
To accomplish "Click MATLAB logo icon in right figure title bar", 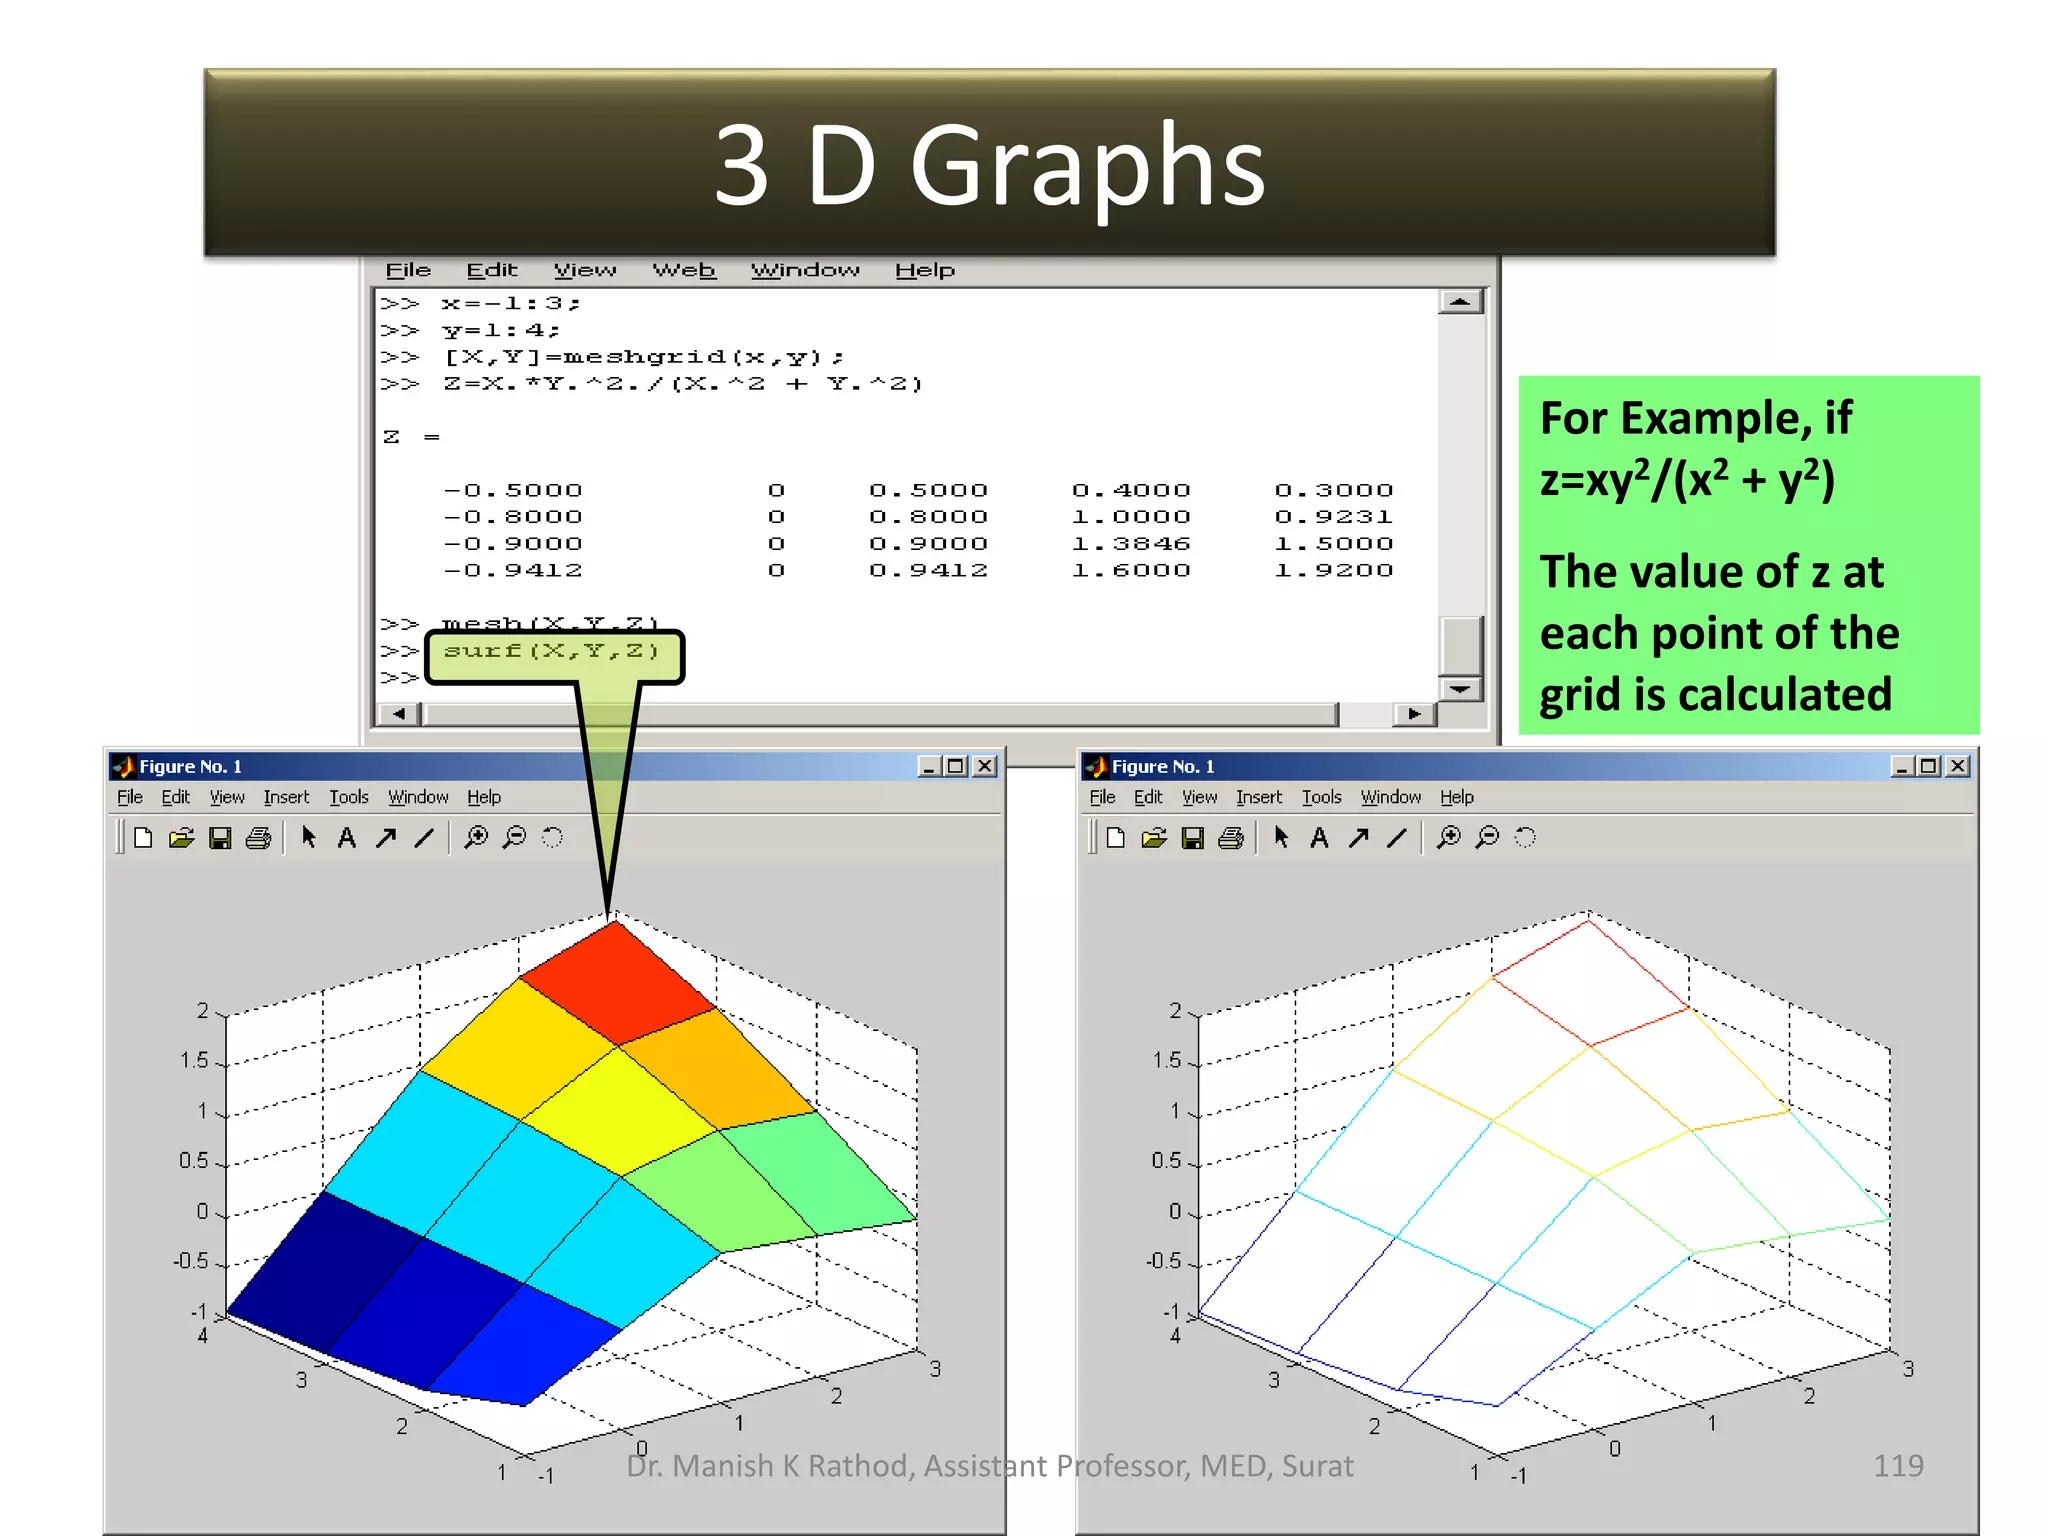I will coord(1097,767).
